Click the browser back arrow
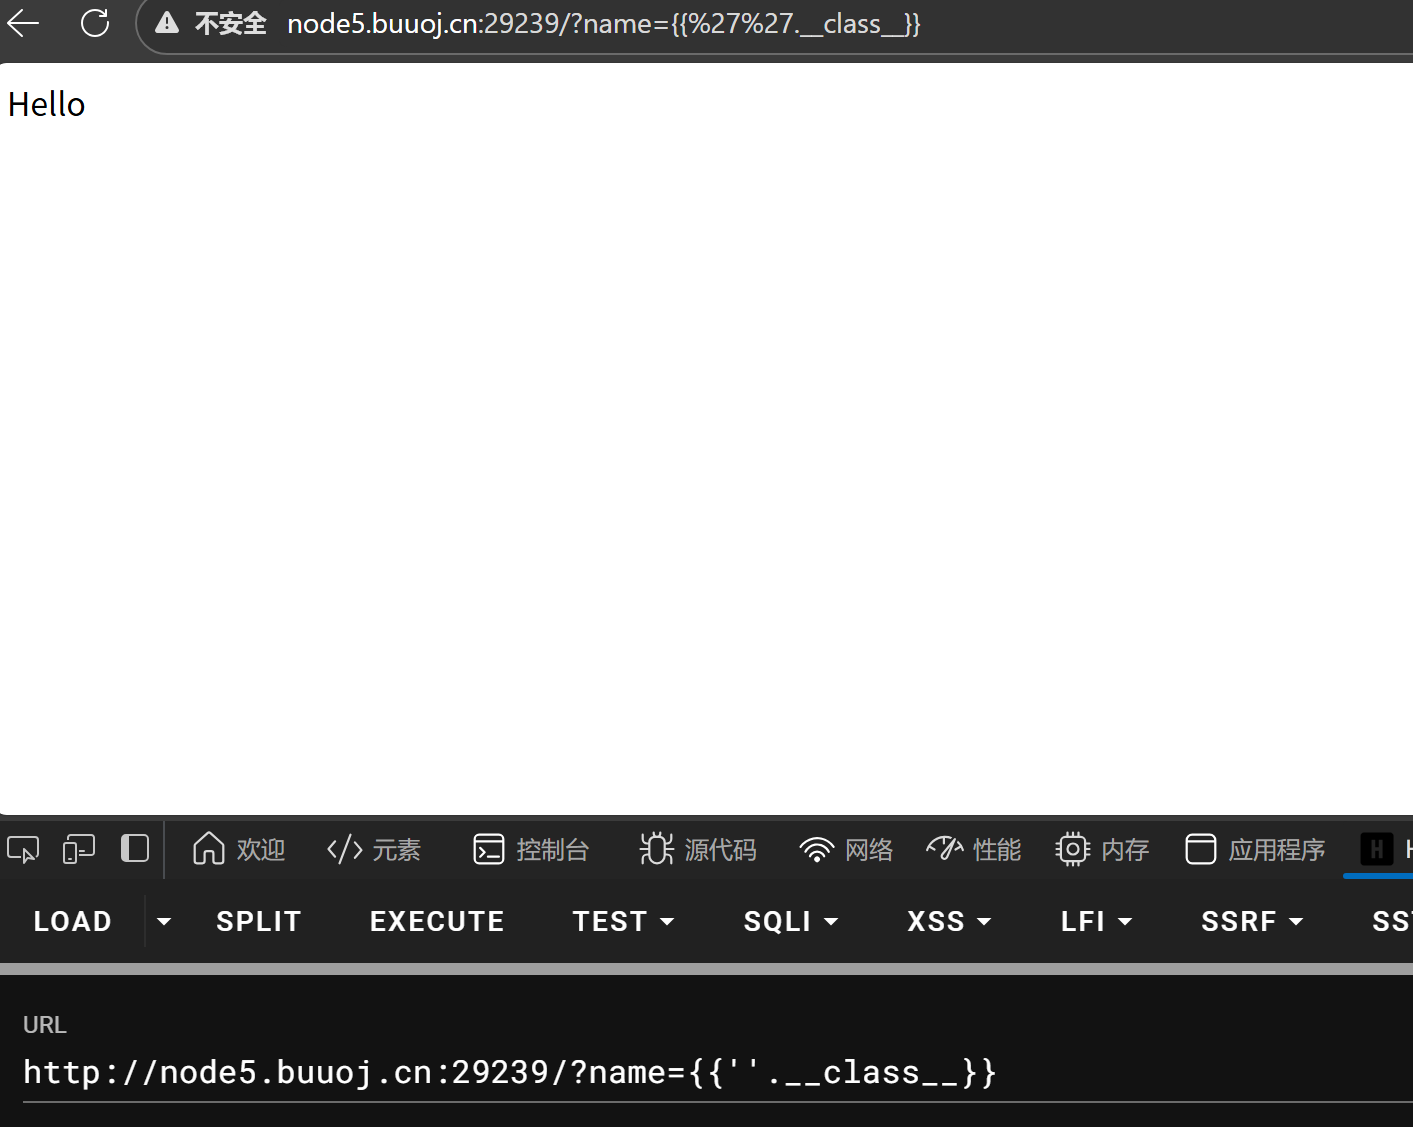 point(22,23)
